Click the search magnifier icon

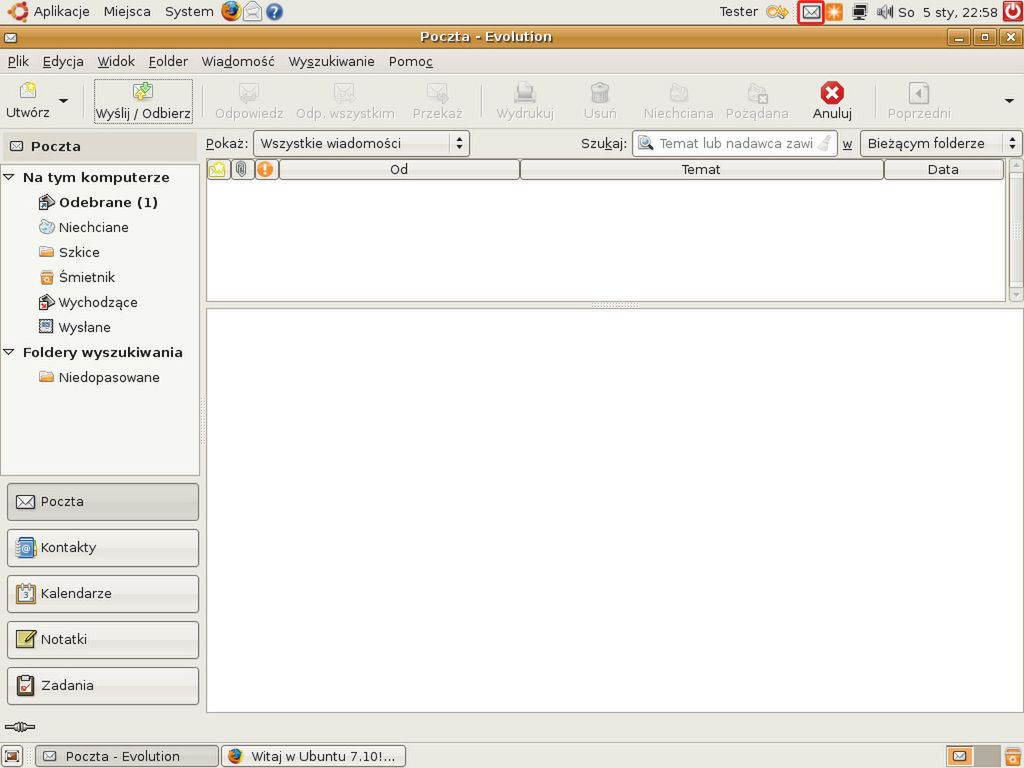645,143
